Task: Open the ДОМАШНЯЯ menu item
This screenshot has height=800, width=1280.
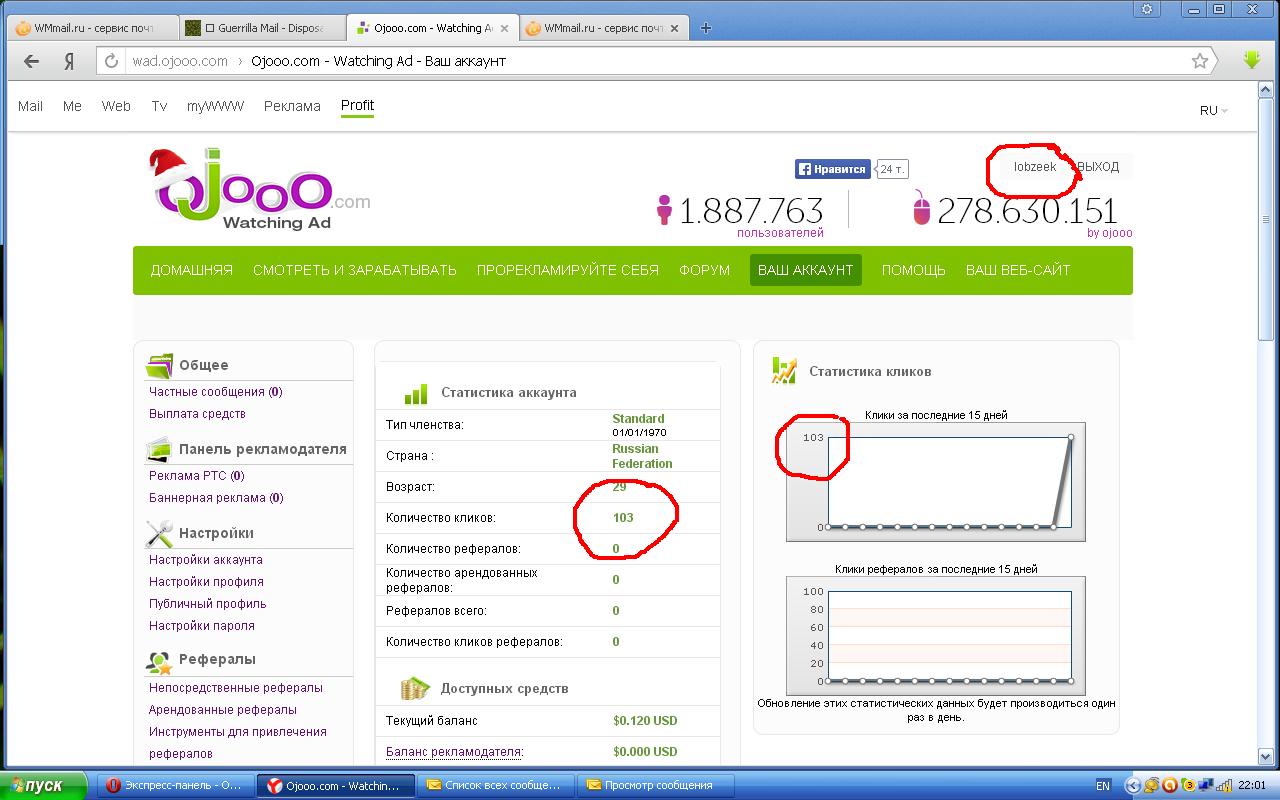Action: tap(192, 270)
